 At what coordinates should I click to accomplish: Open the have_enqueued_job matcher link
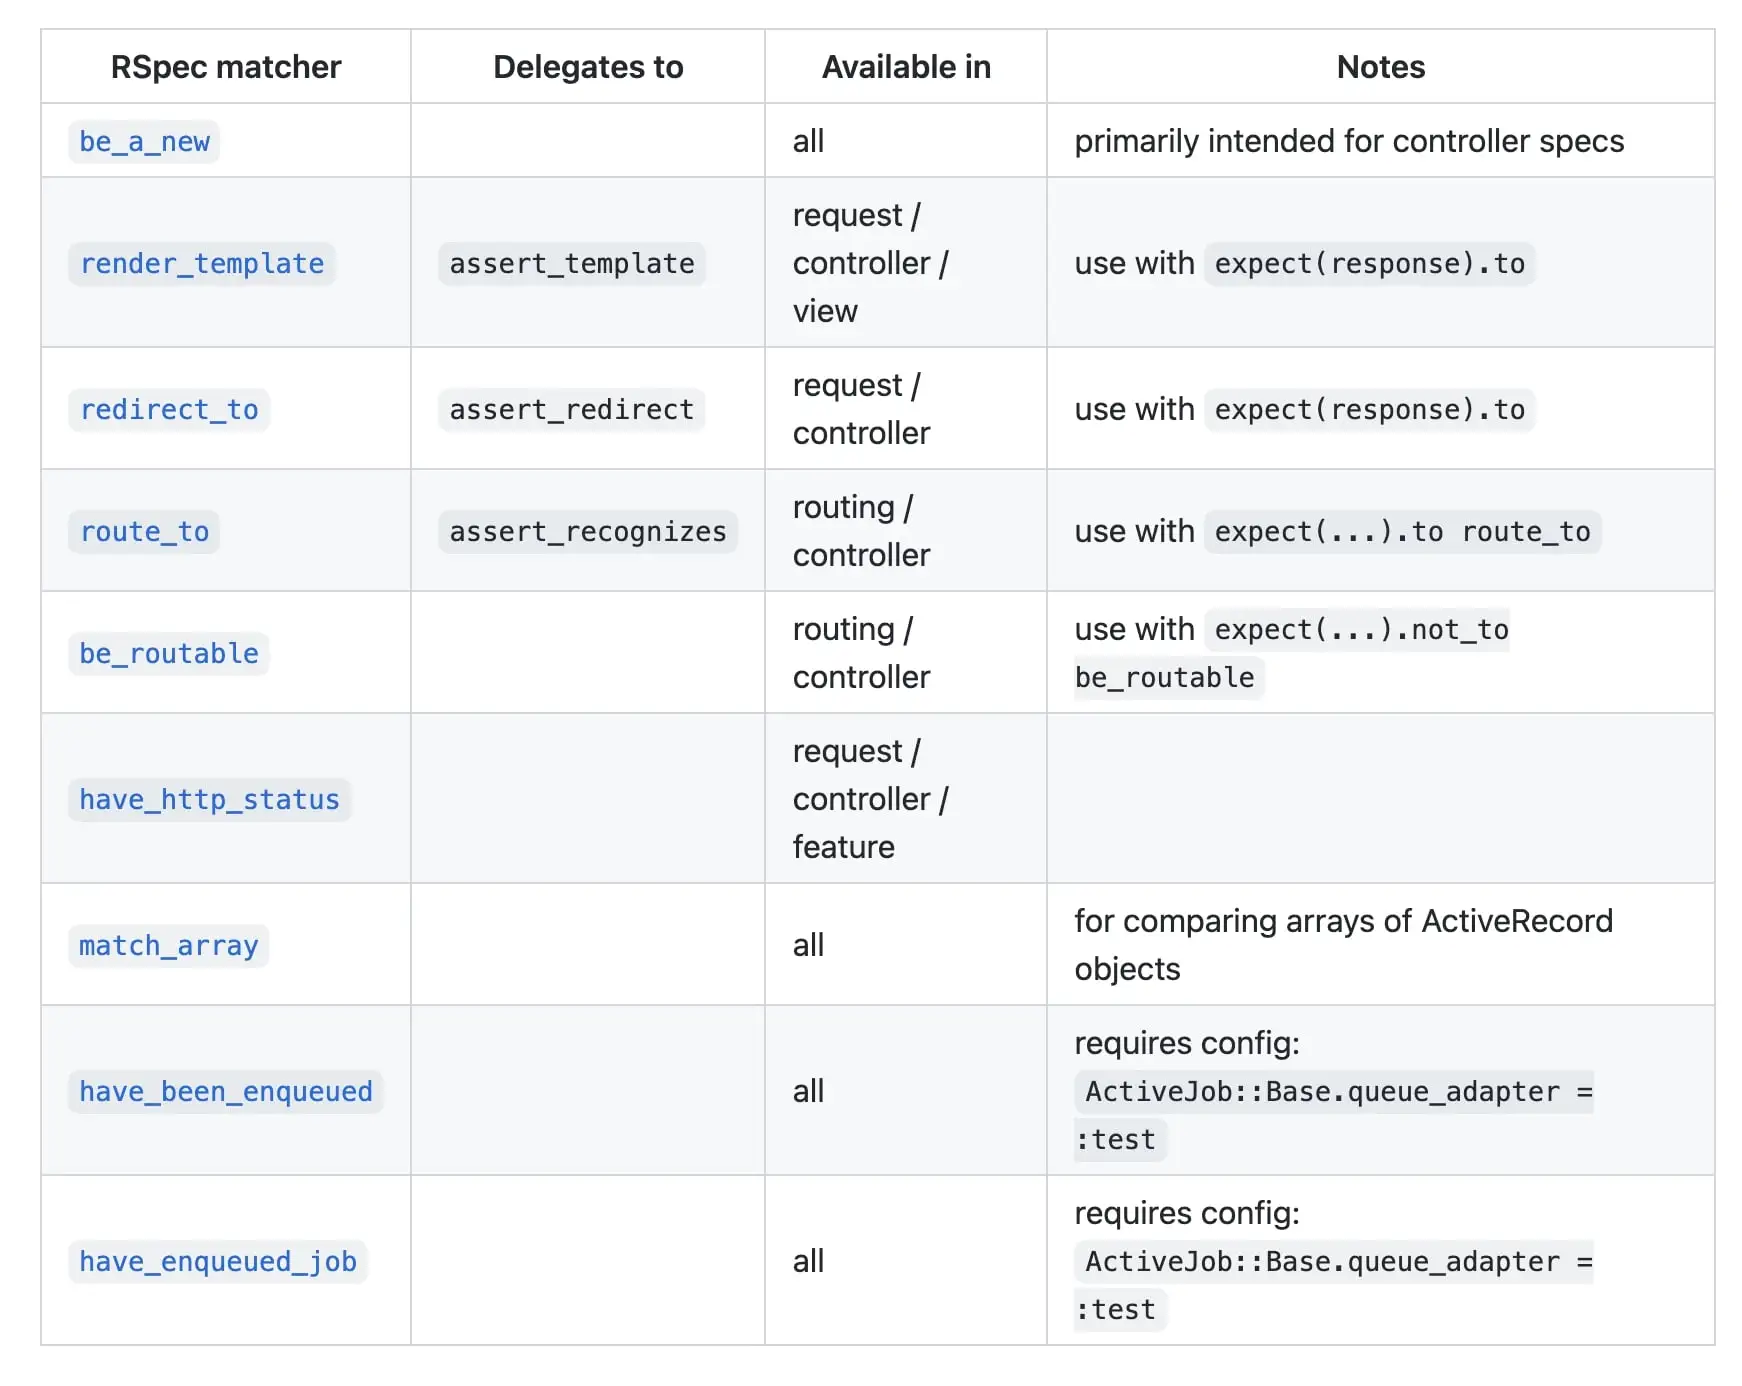217,1262
